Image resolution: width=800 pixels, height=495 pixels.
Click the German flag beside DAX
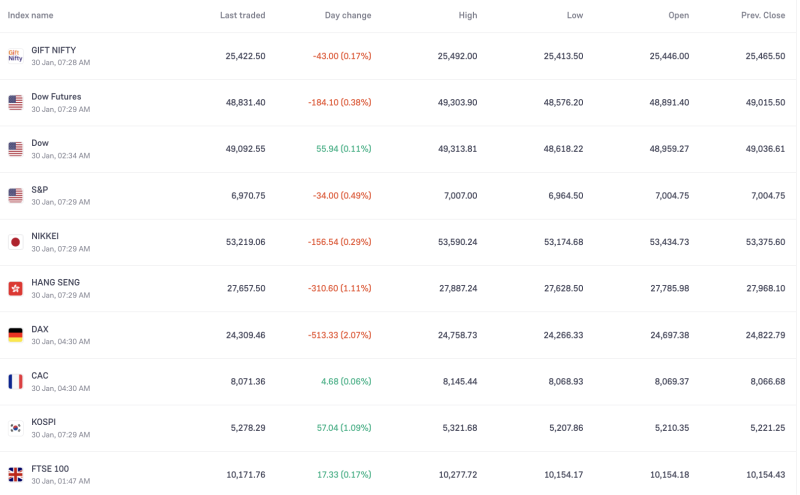coord(15,335)
